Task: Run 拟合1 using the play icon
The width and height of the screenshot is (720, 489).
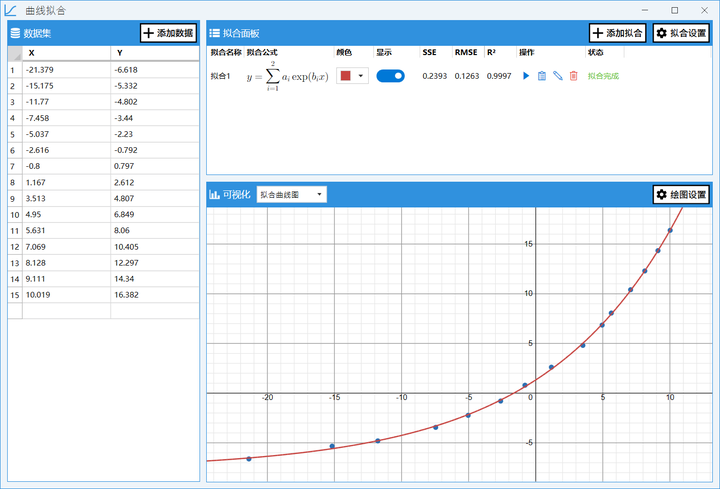Action: [526, 76]
